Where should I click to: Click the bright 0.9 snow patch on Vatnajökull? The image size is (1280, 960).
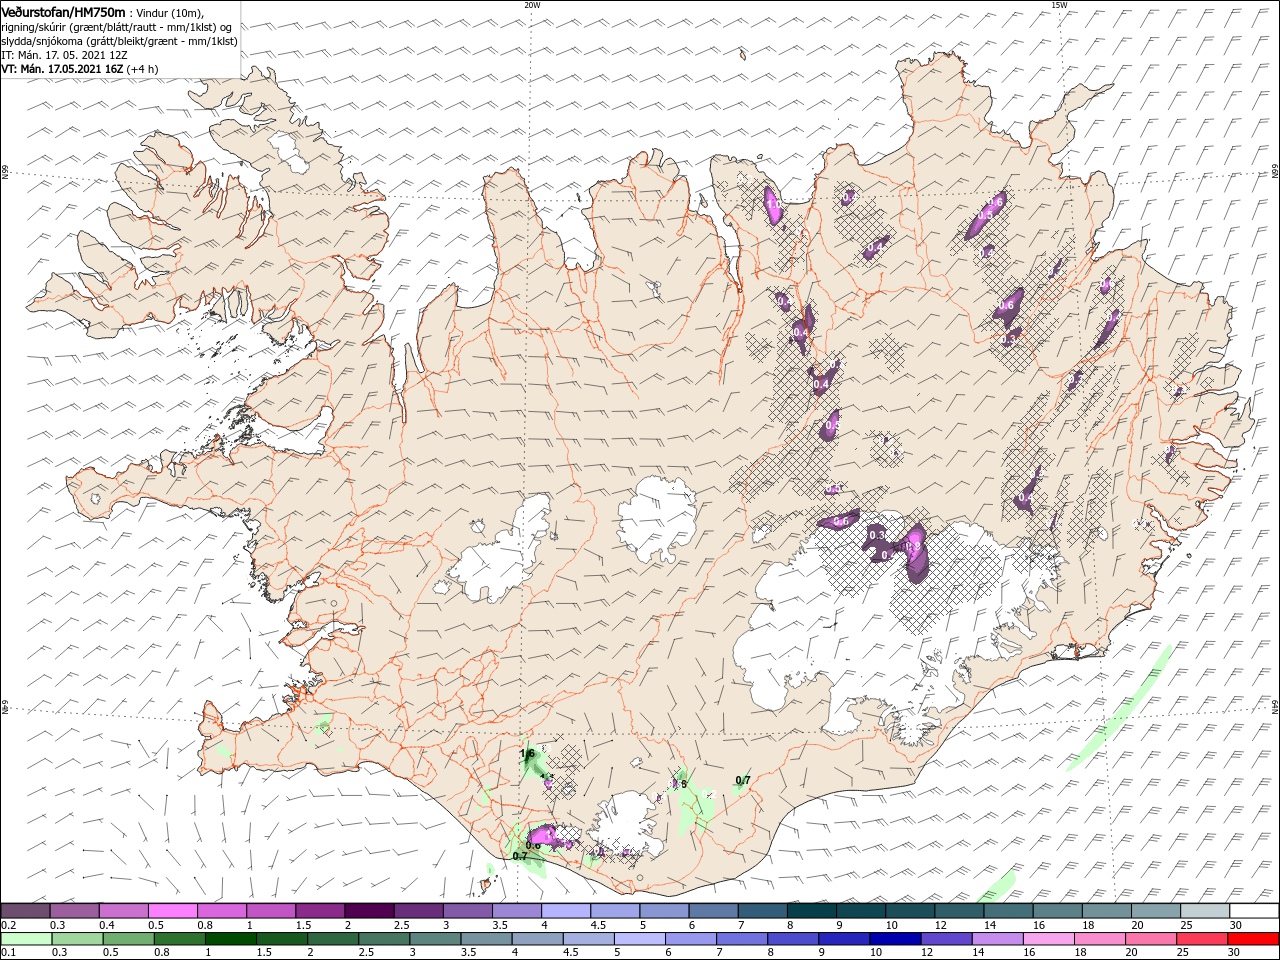(x=913, y=548)
